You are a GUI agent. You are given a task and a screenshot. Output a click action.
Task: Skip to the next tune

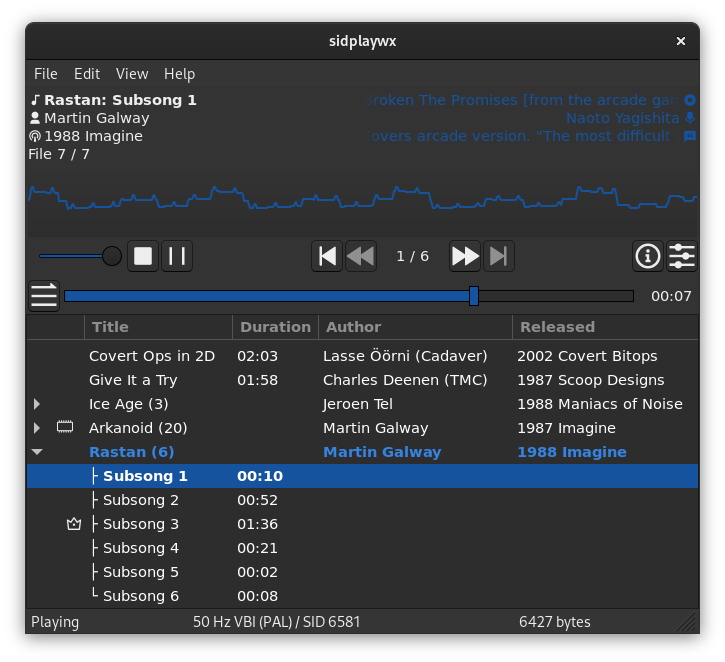click(x=498, y=256)
